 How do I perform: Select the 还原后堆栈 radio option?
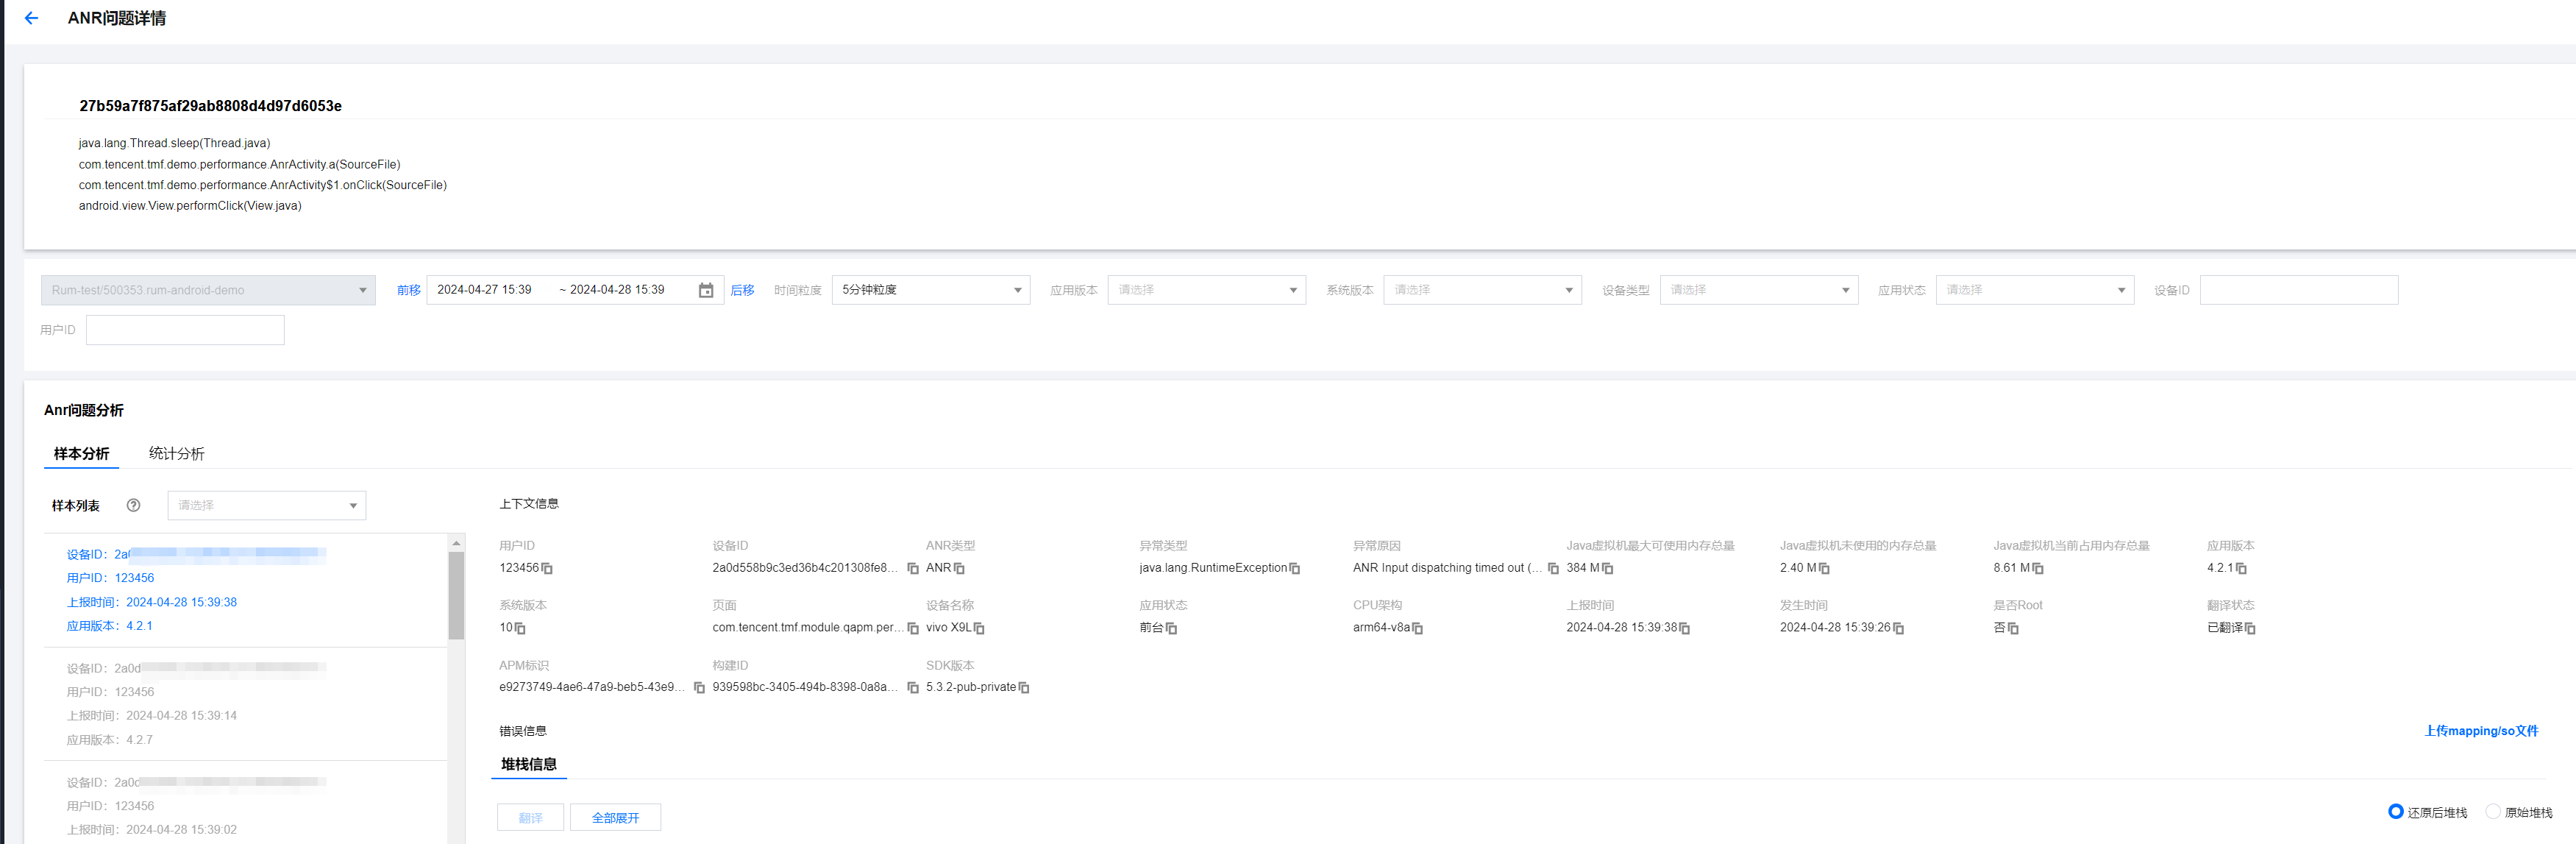click(2395, 811)
